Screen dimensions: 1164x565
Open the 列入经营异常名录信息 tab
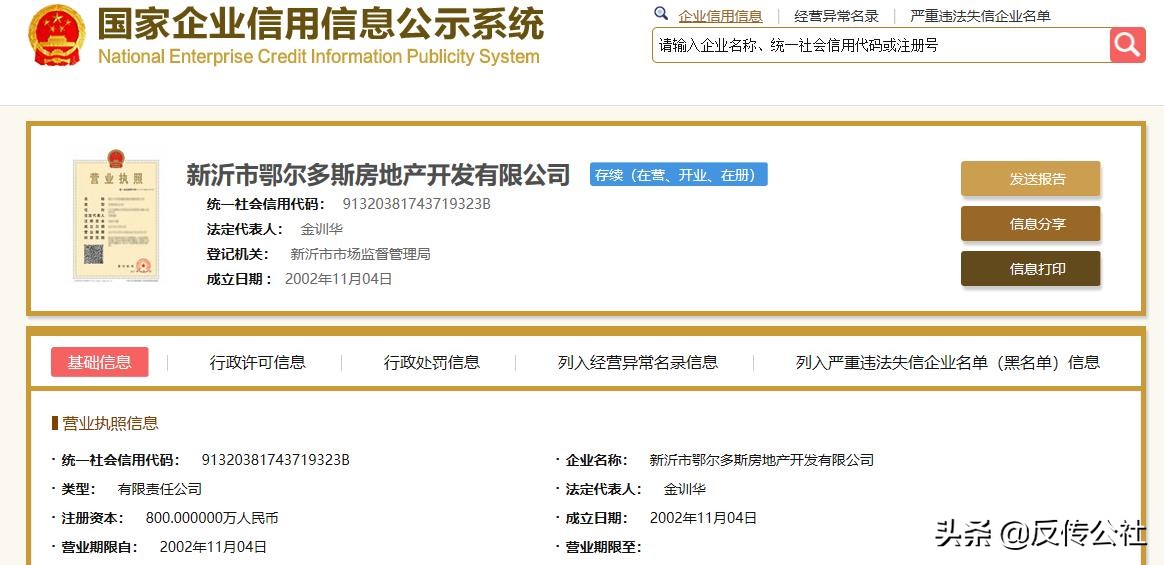pyautogui.click(x=638, y=362)
